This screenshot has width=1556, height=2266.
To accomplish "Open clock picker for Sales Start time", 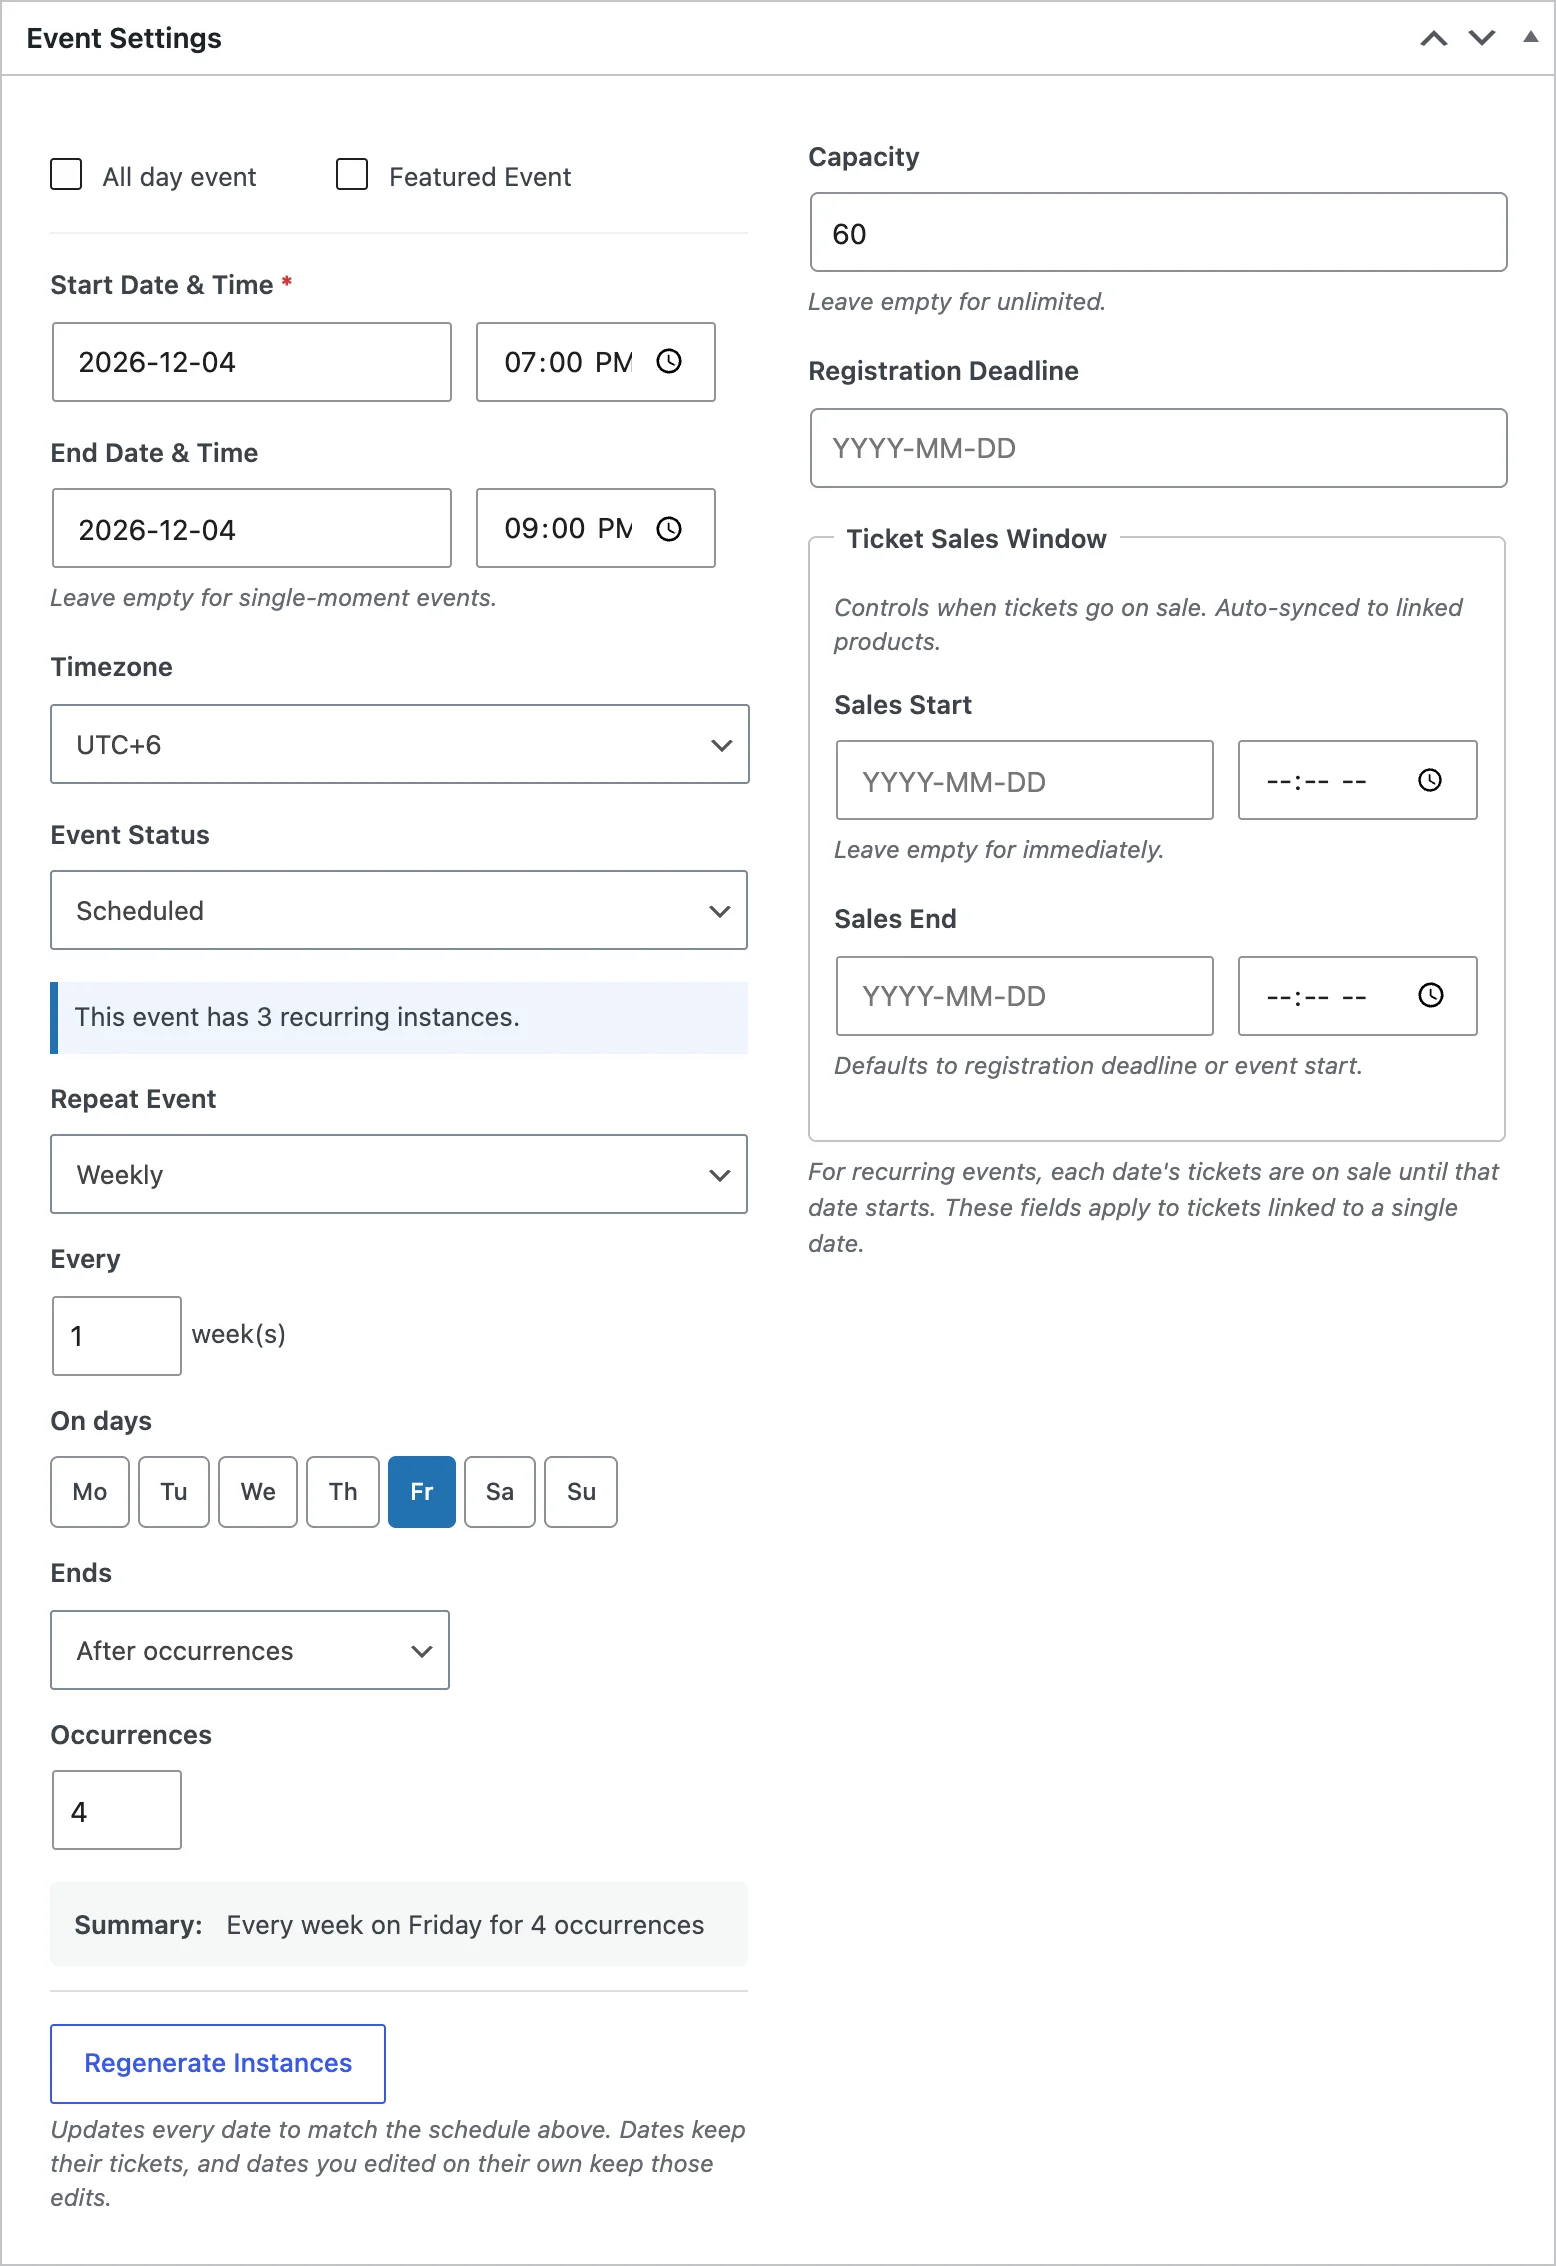I will point(1430,780).
